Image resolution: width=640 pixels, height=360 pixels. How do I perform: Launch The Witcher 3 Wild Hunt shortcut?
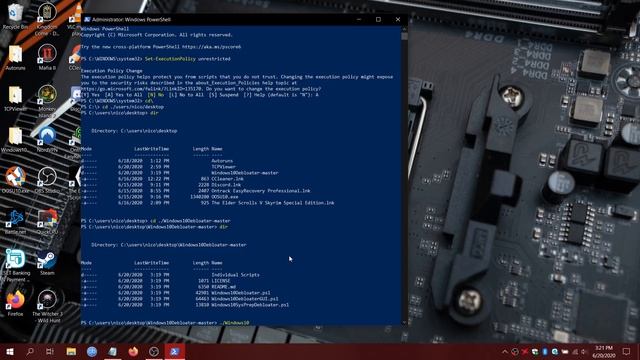[x=47, y=306]
